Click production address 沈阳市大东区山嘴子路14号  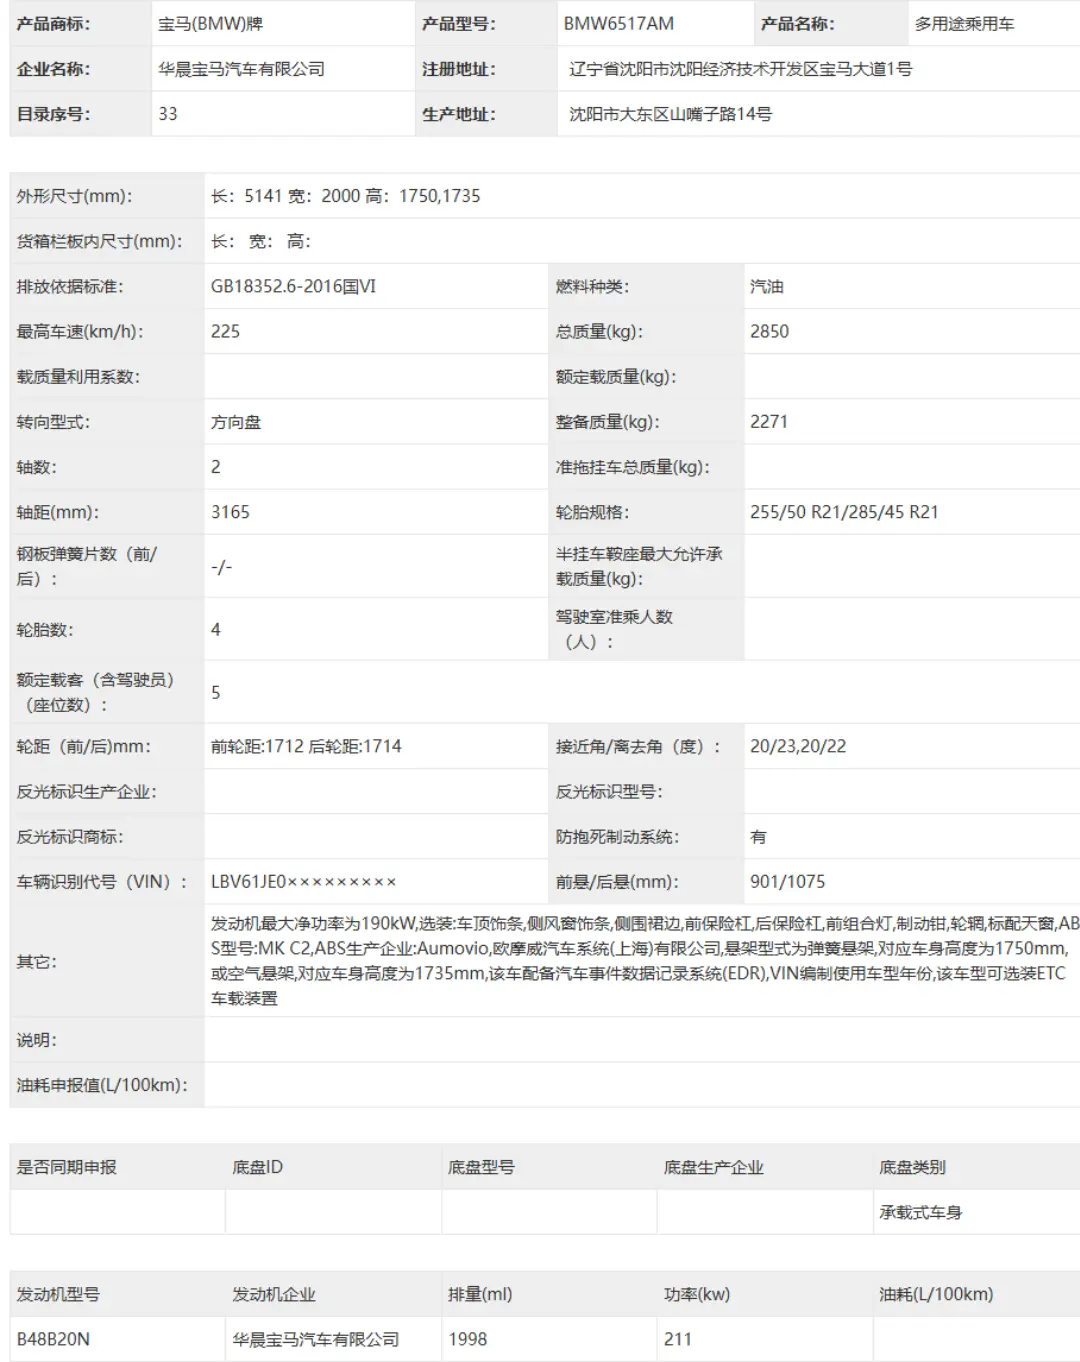(x=671, y=114)
